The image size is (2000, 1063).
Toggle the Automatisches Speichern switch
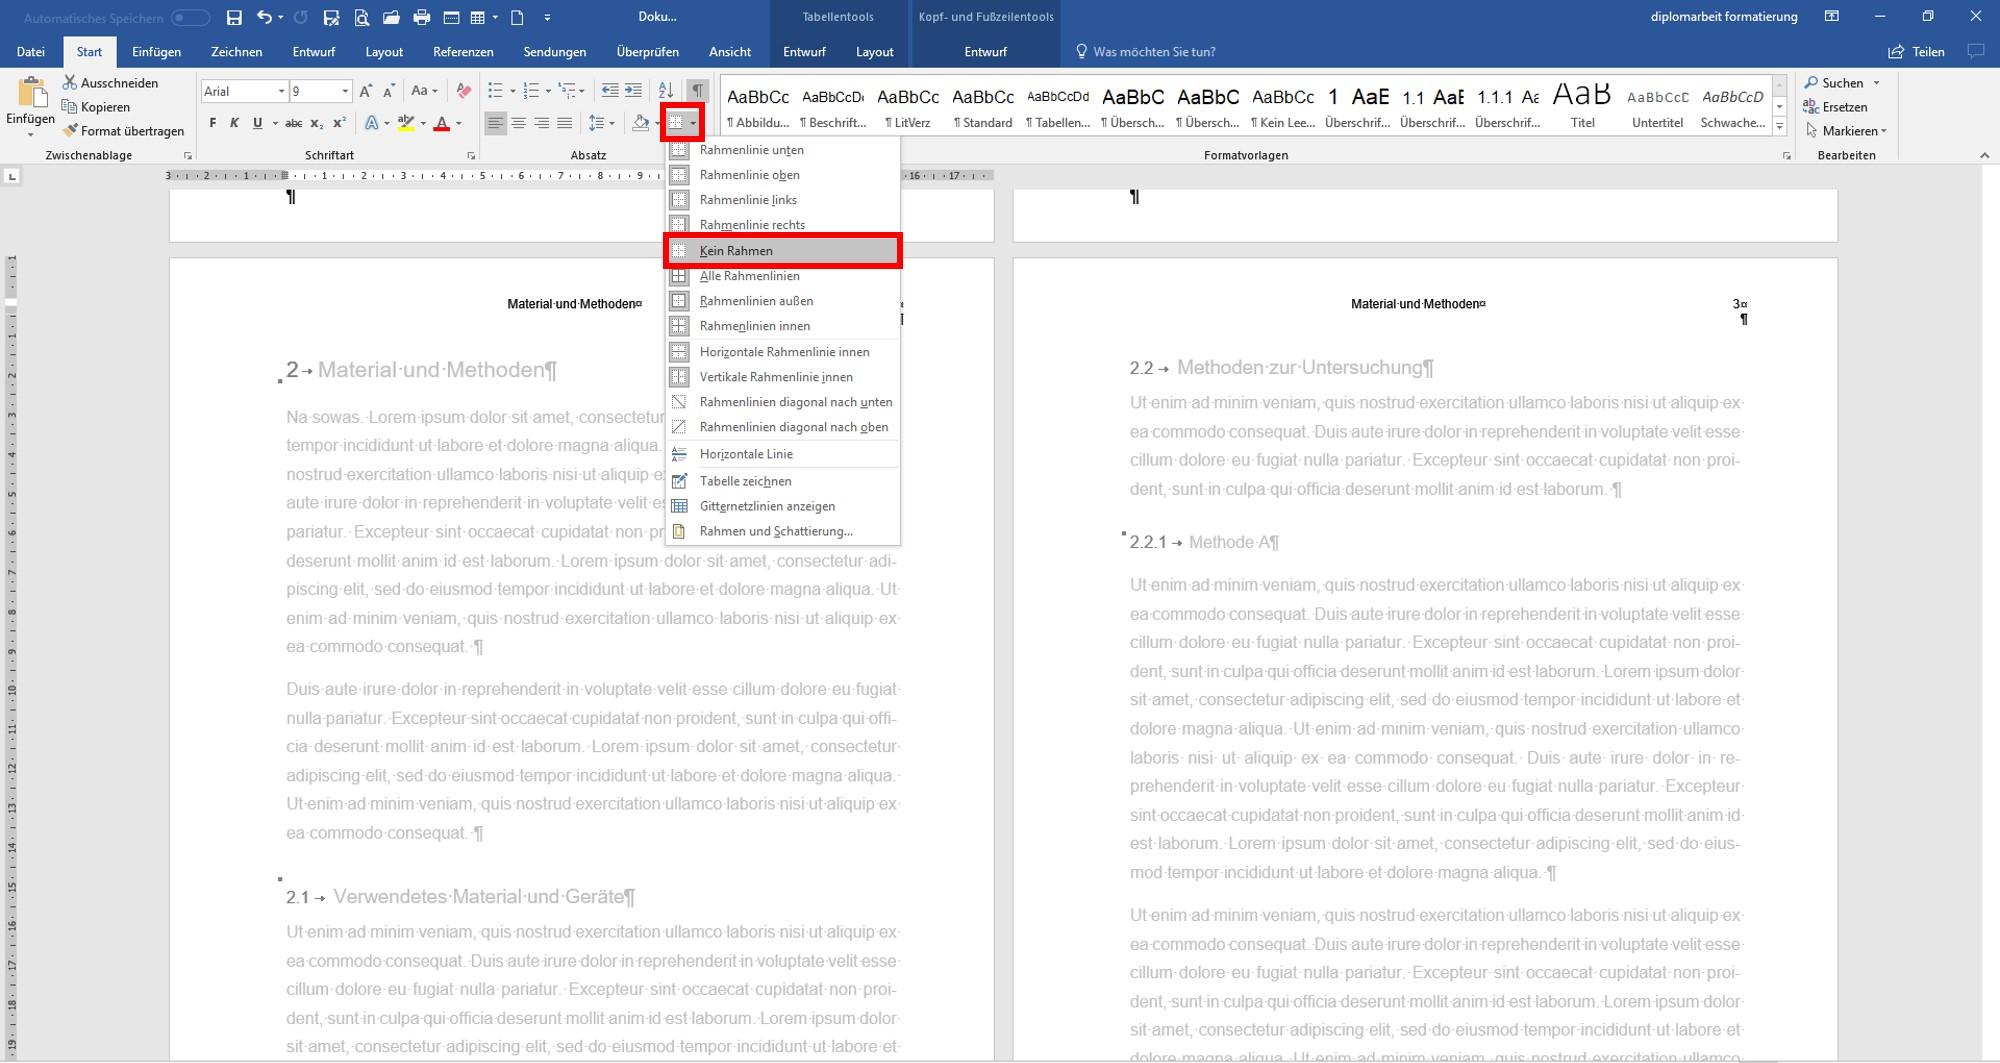(x=190, y=17)
